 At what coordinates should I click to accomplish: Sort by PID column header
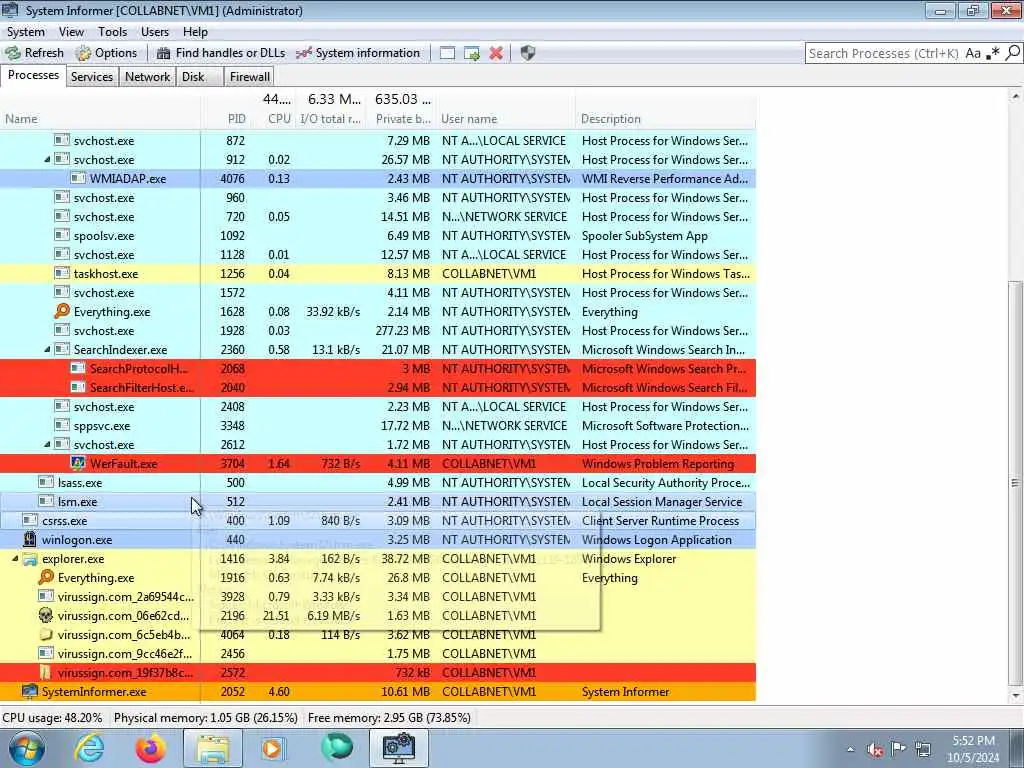[x=225, y=119]
